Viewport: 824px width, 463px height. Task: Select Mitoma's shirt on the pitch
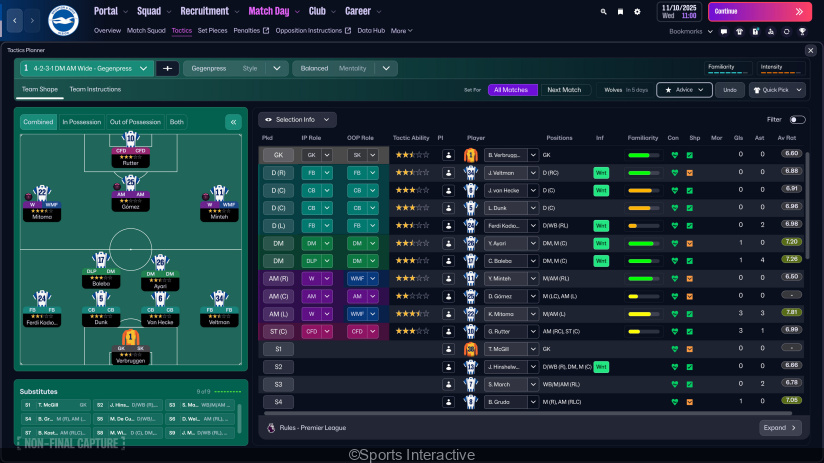42,193
